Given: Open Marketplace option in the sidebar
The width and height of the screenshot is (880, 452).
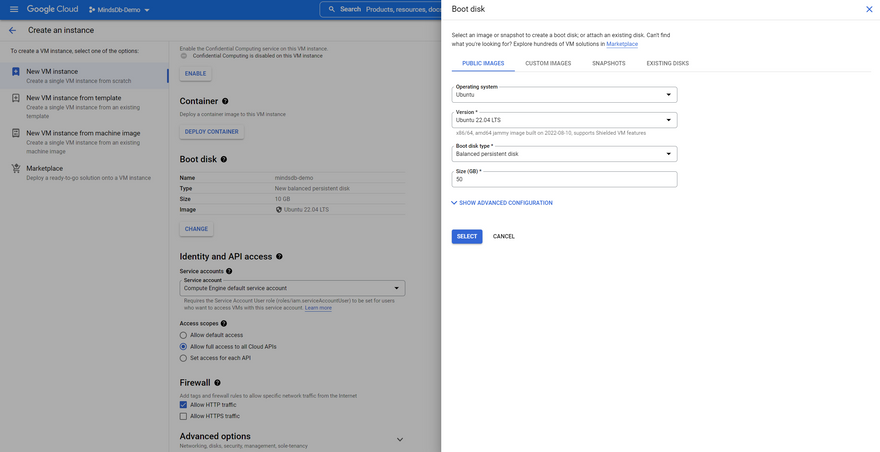Looking at the screenshot, I should pos(84,172).
